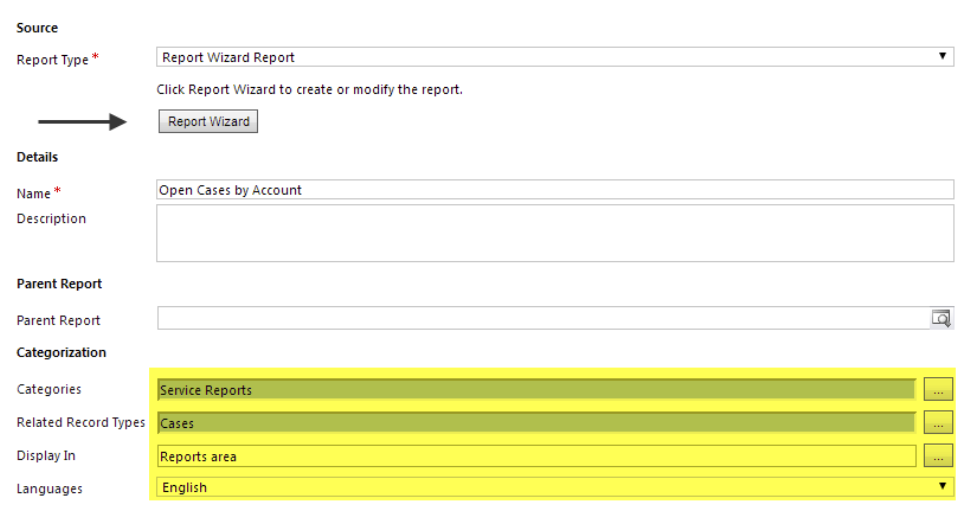966x526 pixels.
Task: Click the Parent Report lookup icon
Action: [x=941, y=318]
